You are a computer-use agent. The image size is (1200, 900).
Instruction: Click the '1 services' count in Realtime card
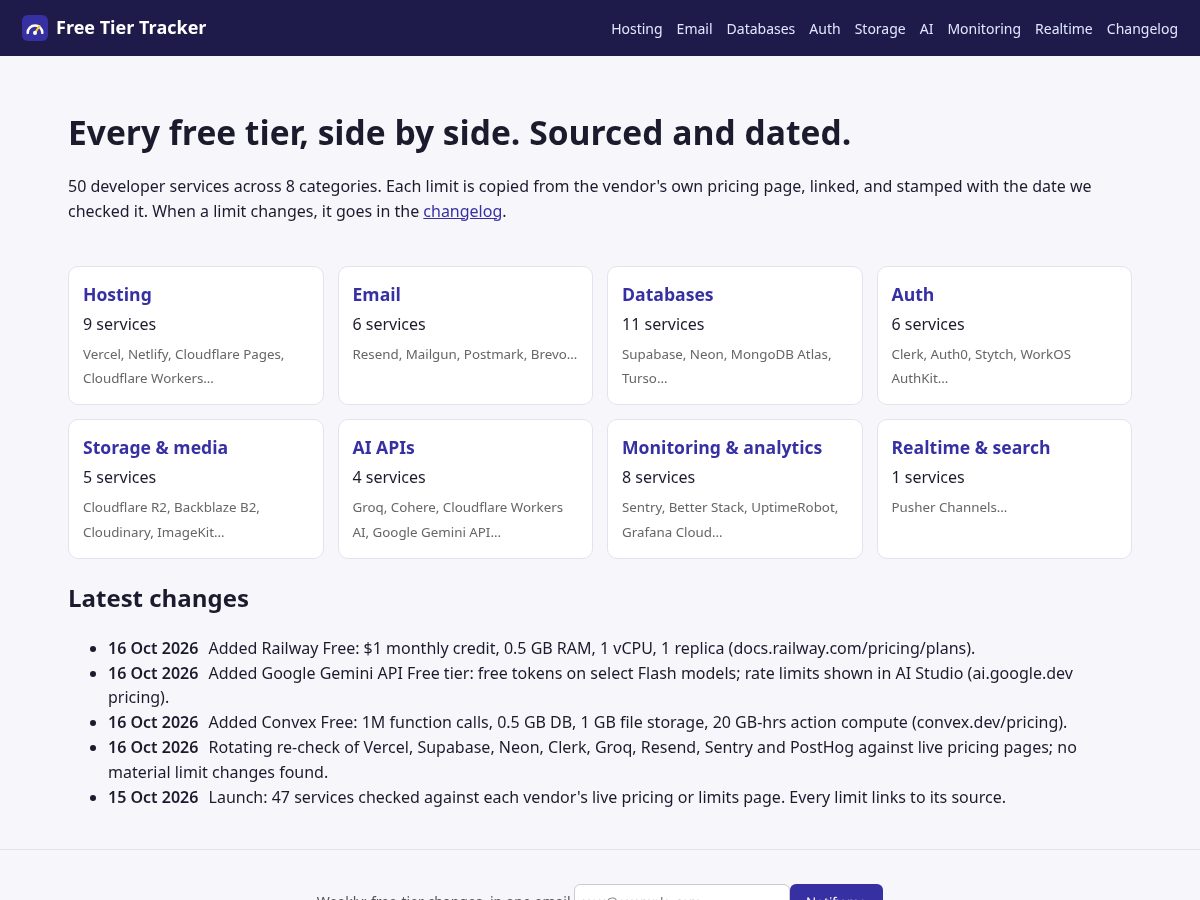pyautogui.click(x=928, y=477)
